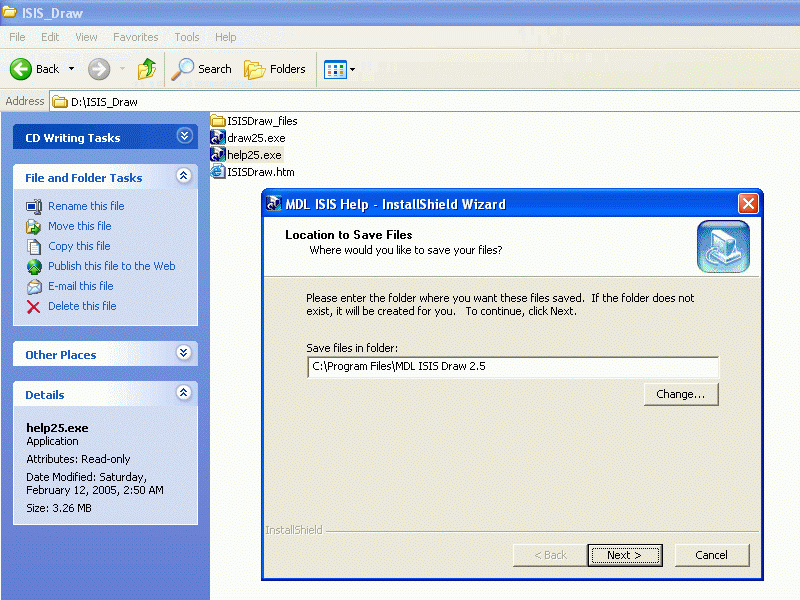800x600 pixels.
Task: Click the Delete this file link
Action: (x=82, y=306)
